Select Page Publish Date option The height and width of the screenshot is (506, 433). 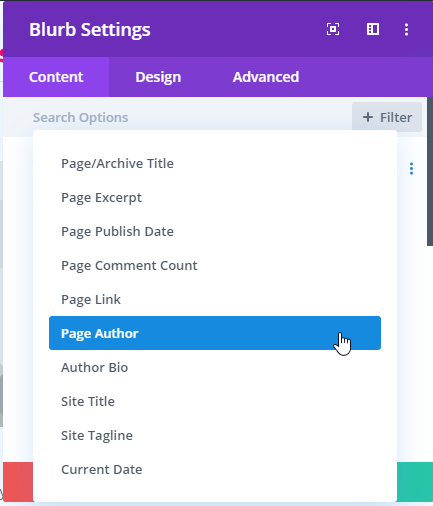pyautogui.click(x=215, y=232)
